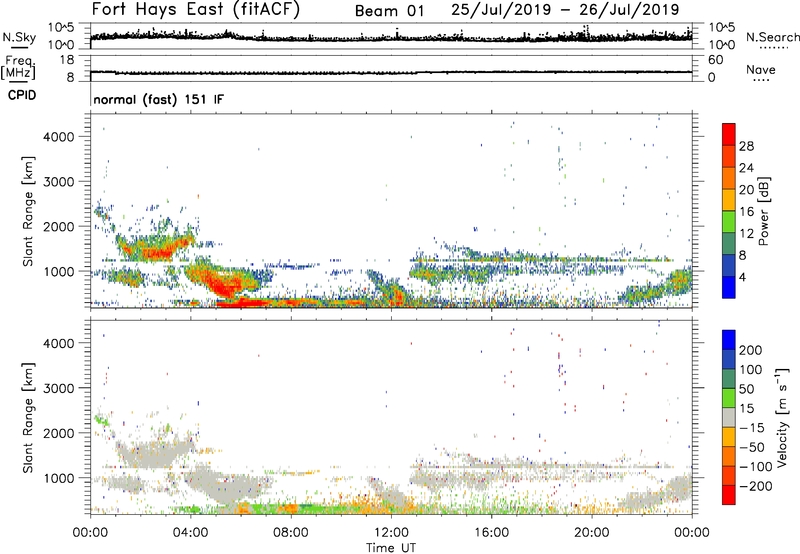Click the "1000" tick of the velocity panel
This screenshot has height=554, width=800.
58,477
